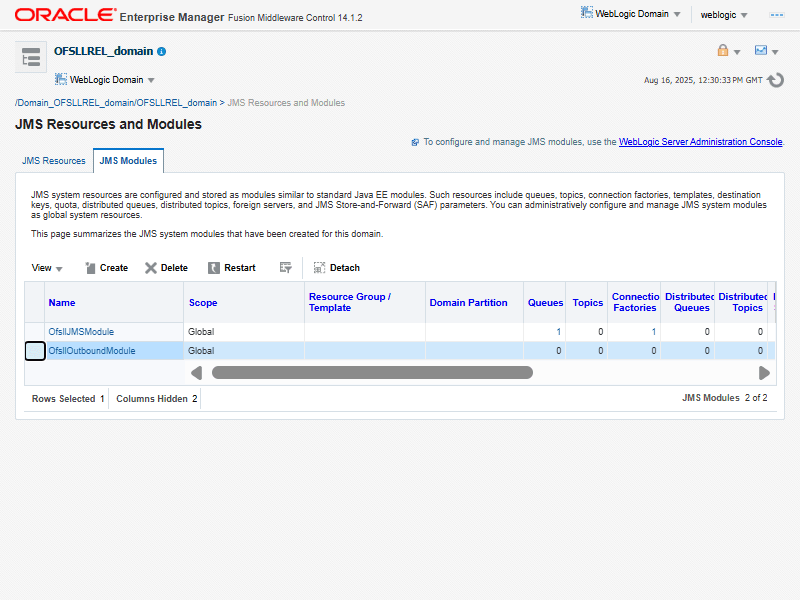
Task: Click Connection Factories count 1 link
Action: (x=654, y=332)
